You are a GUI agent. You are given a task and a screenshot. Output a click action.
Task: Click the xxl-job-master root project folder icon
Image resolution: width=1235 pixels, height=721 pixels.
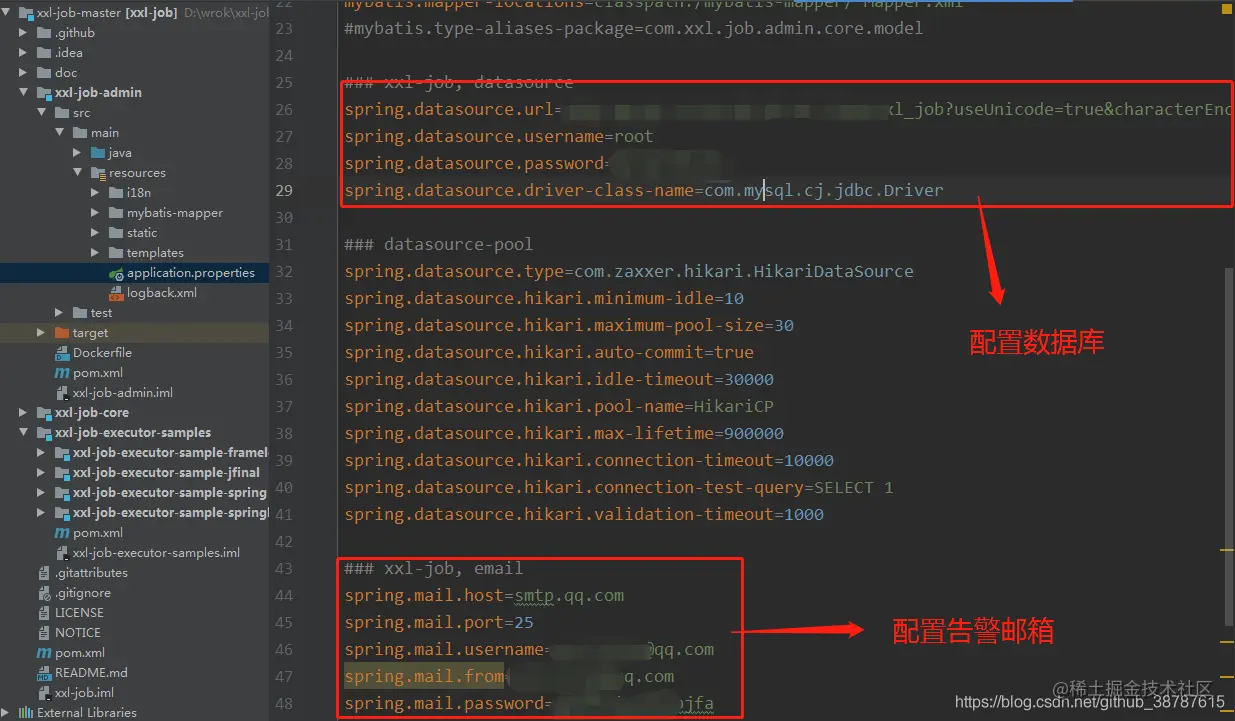26,13
